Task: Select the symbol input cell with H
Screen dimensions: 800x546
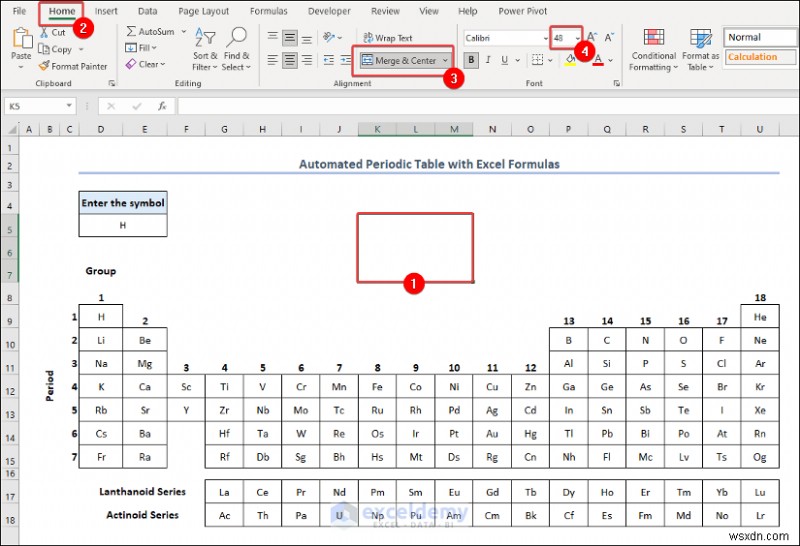Action: (x=123, y=225)
